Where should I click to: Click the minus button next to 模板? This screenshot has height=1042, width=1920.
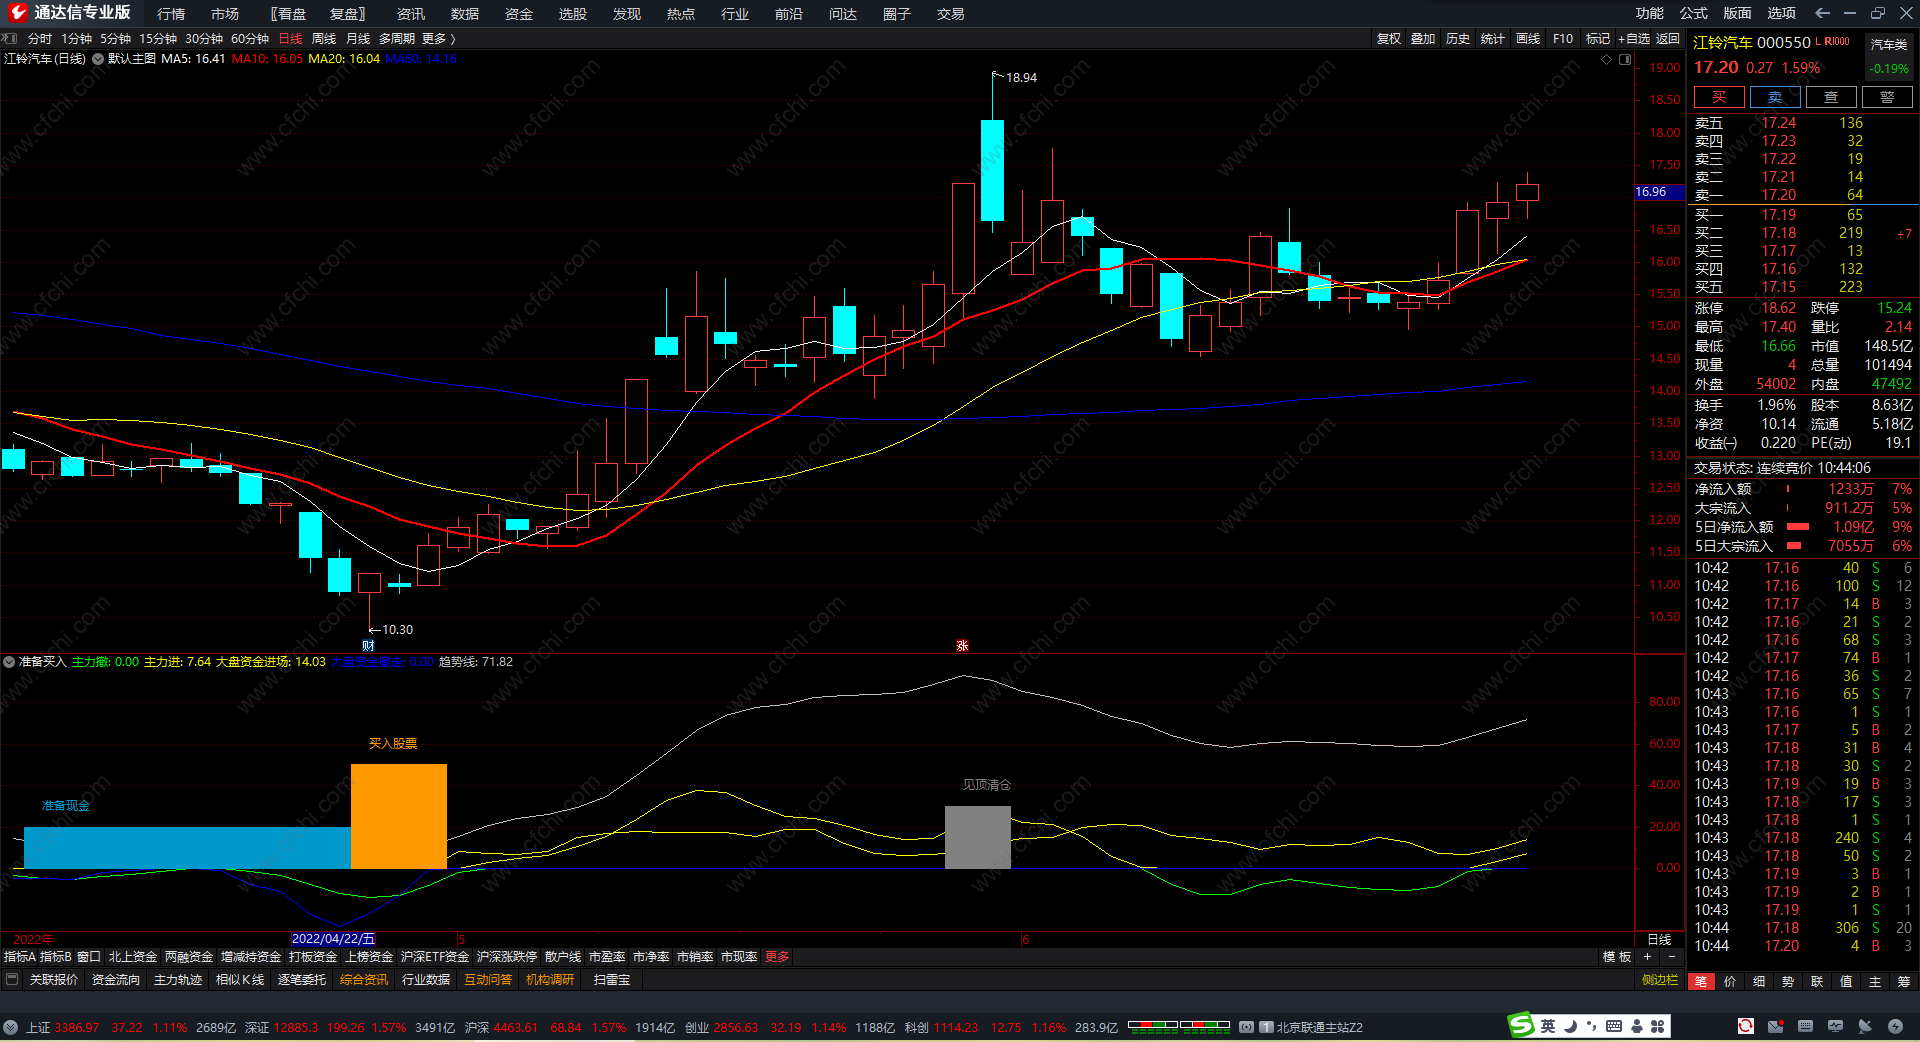[1671, 957]
